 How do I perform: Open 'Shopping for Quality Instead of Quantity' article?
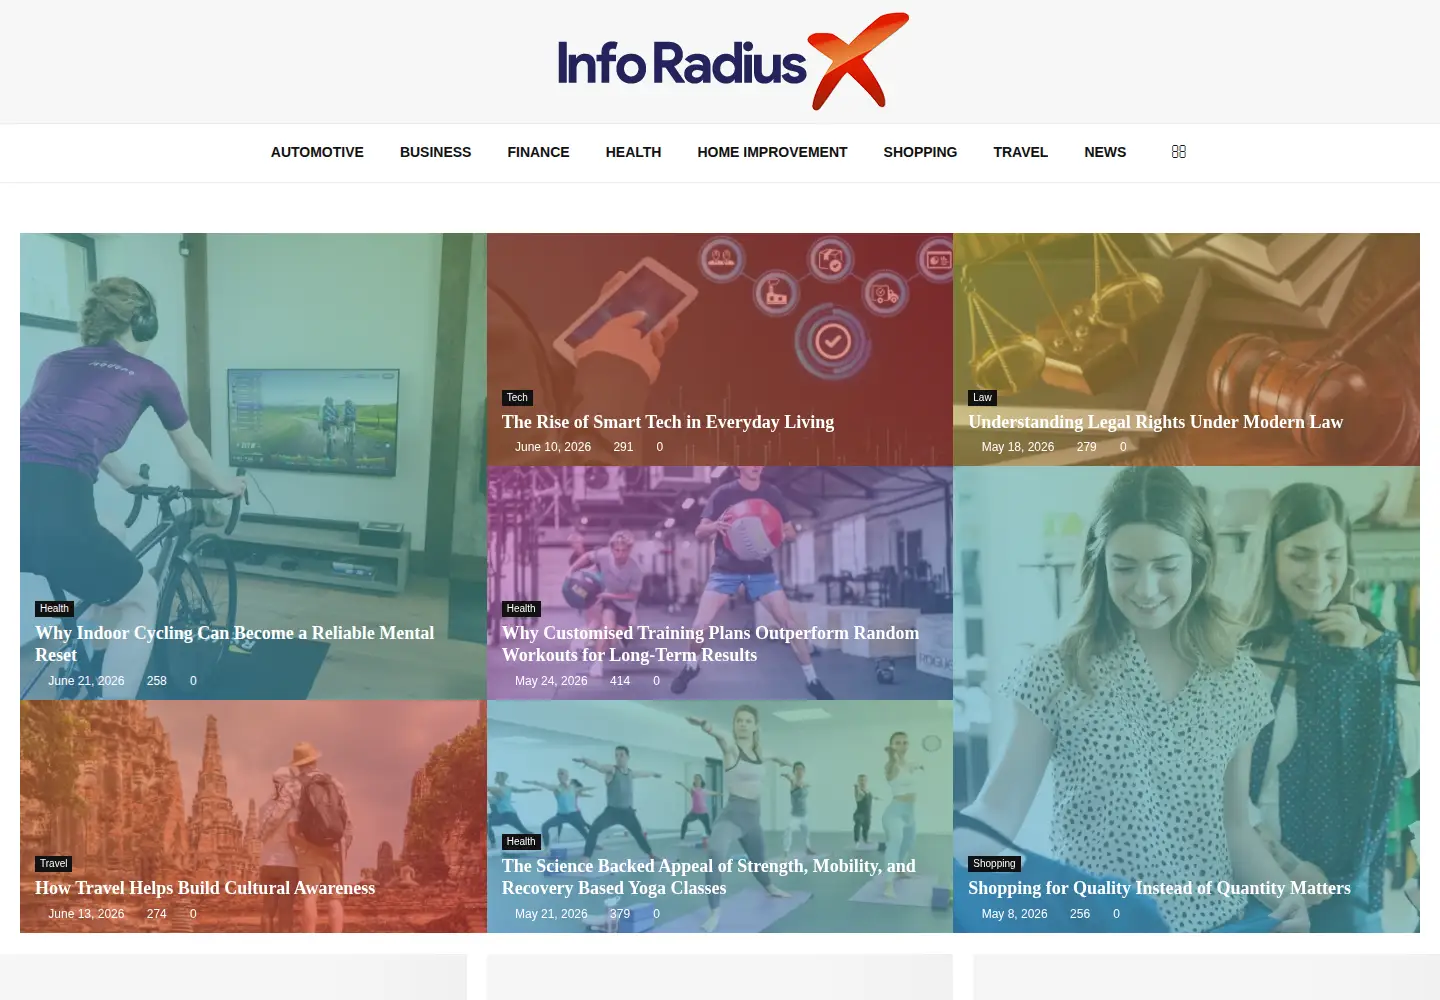[1159, 888]
